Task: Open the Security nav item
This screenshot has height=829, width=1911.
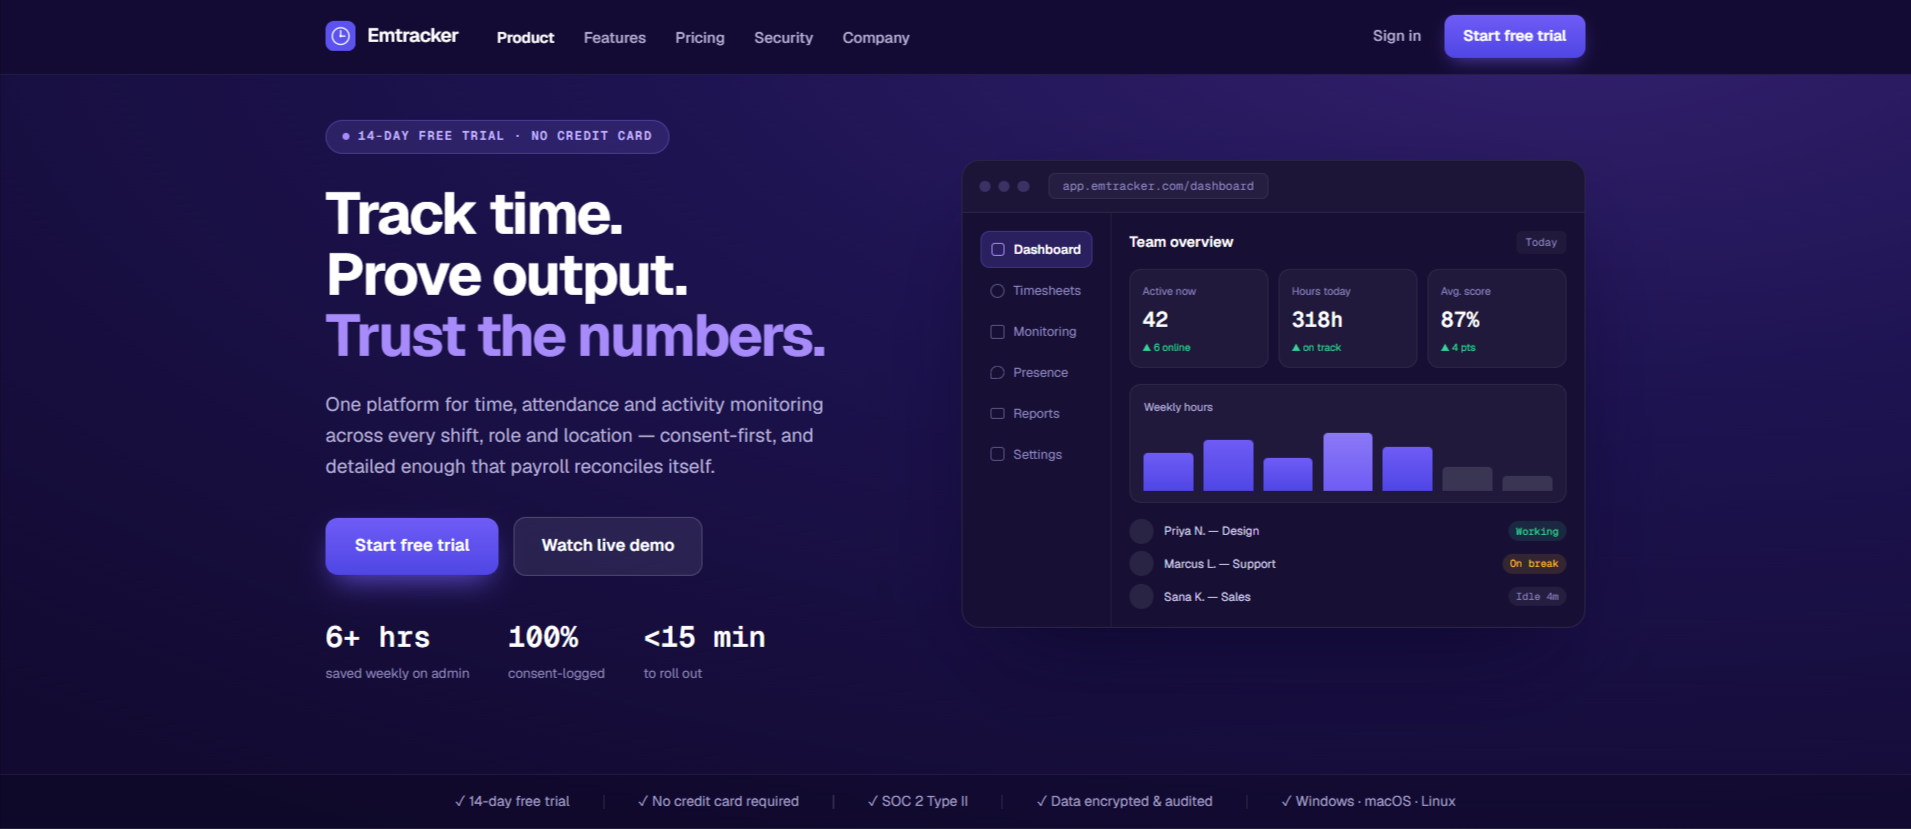Action: 783,37
